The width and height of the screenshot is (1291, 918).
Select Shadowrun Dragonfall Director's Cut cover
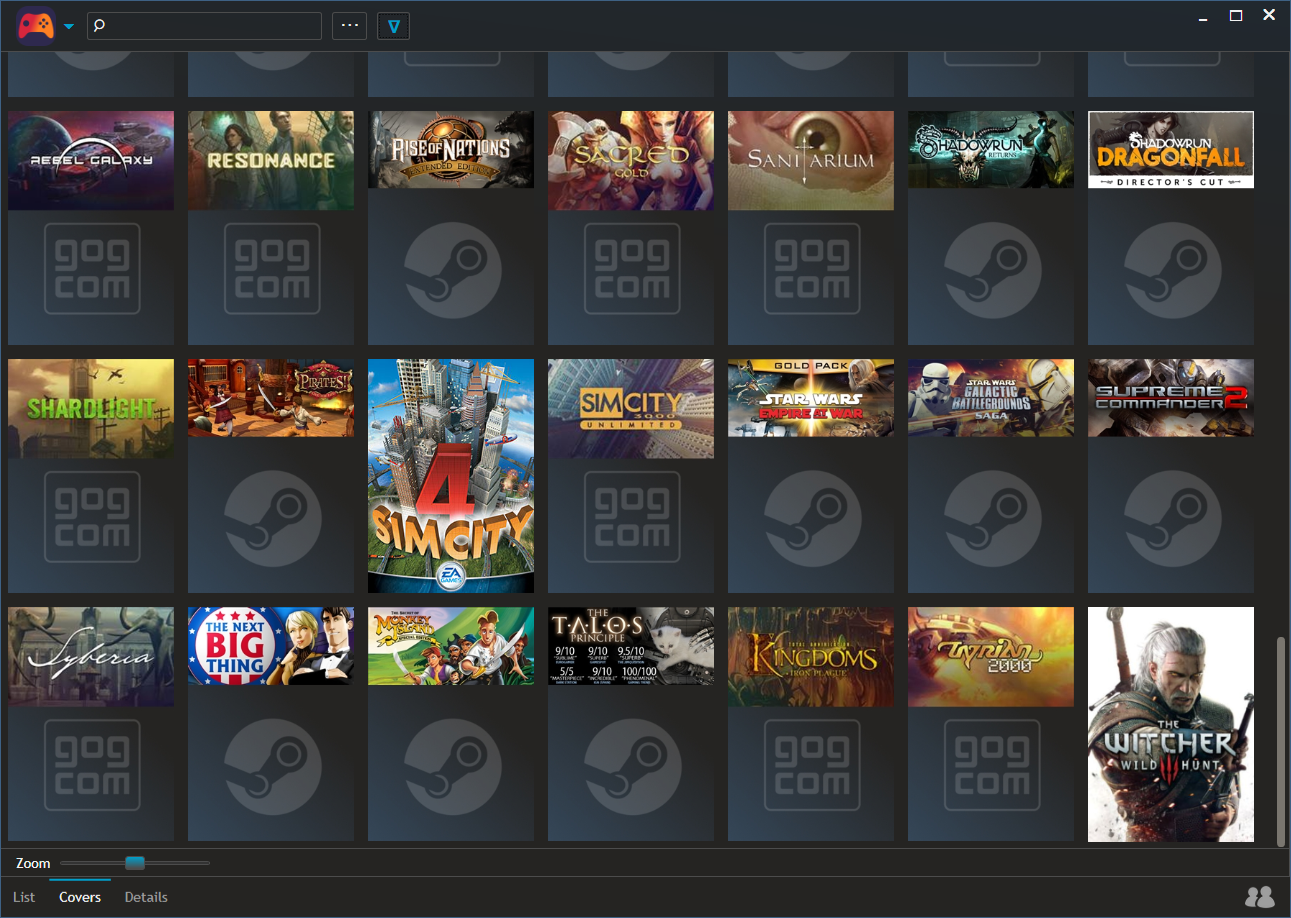[1170, 150]
